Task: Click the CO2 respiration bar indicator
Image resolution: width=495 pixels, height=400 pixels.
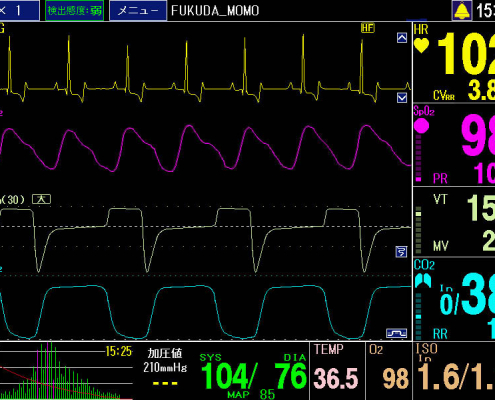Action: coord(419,315)
